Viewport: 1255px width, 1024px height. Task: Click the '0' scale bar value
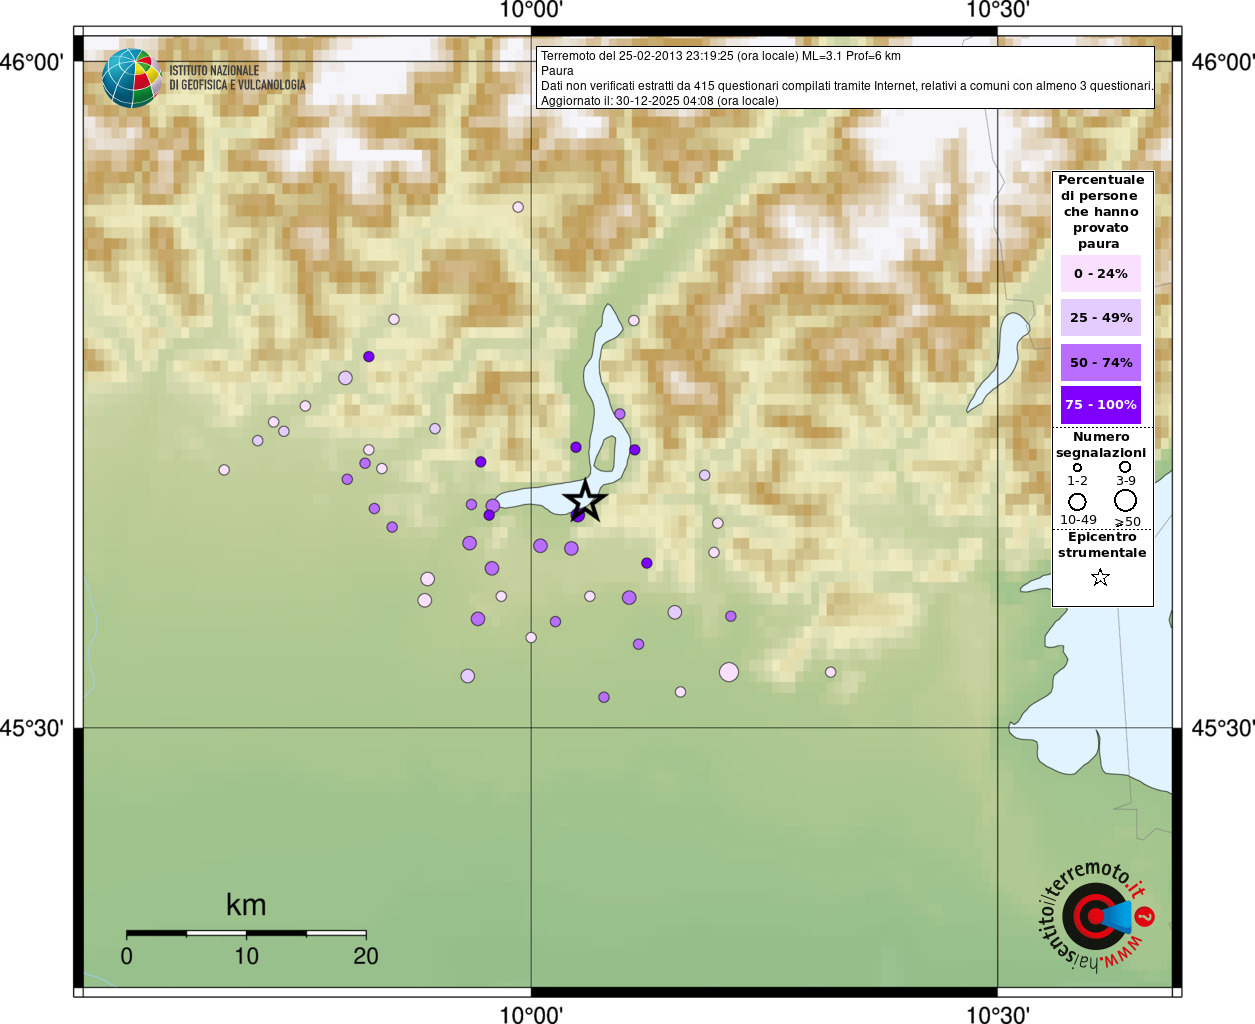click(x=126, y=956)
